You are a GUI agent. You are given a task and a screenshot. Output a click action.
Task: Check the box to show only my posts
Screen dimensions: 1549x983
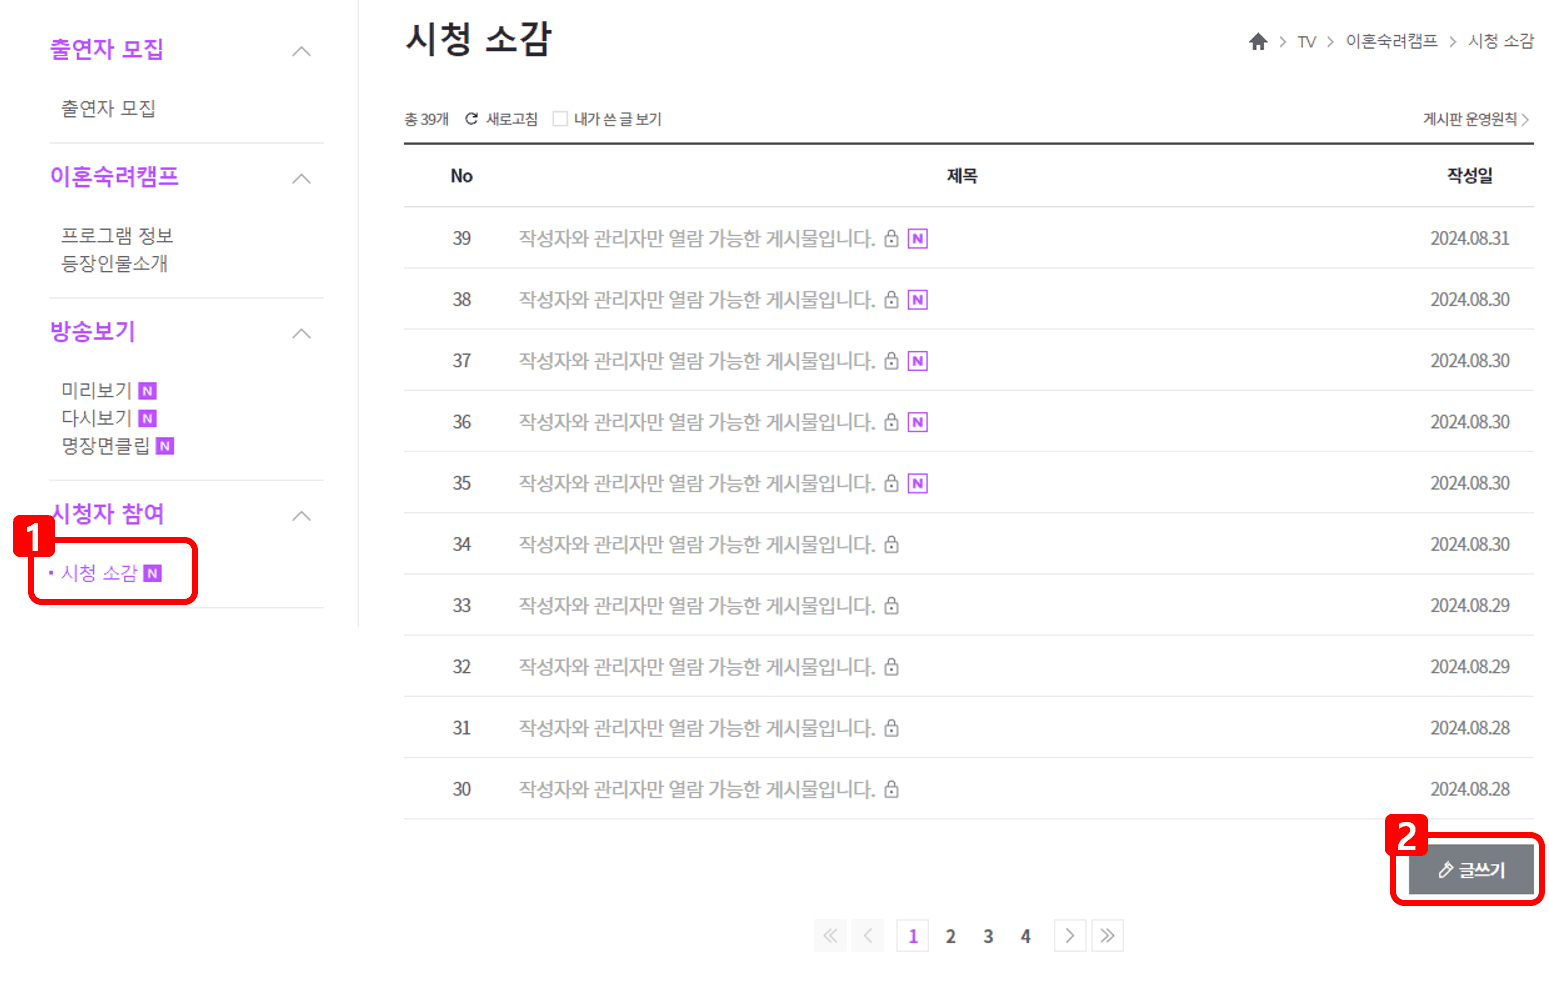click(x=560, y=118)
